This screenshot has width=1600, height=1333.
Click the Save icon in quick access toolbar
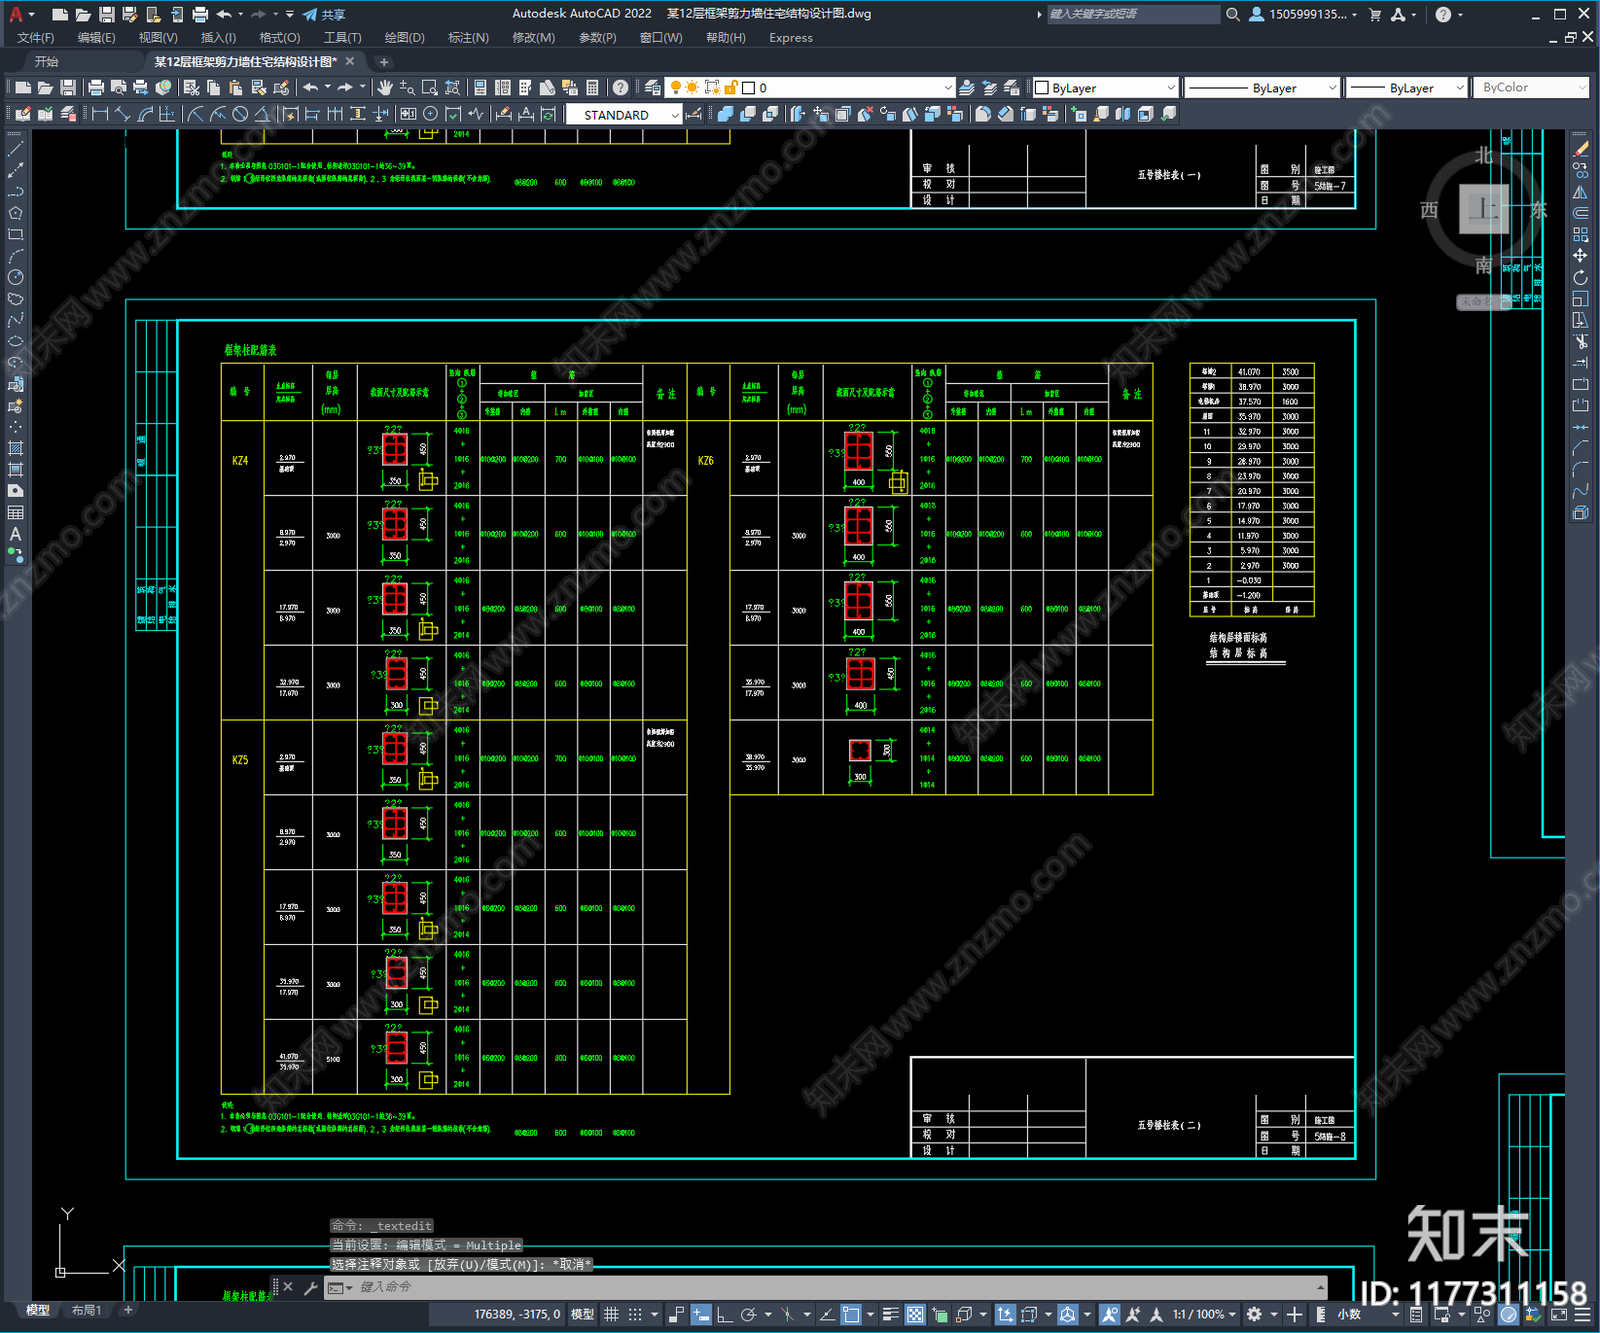(107, 14)
